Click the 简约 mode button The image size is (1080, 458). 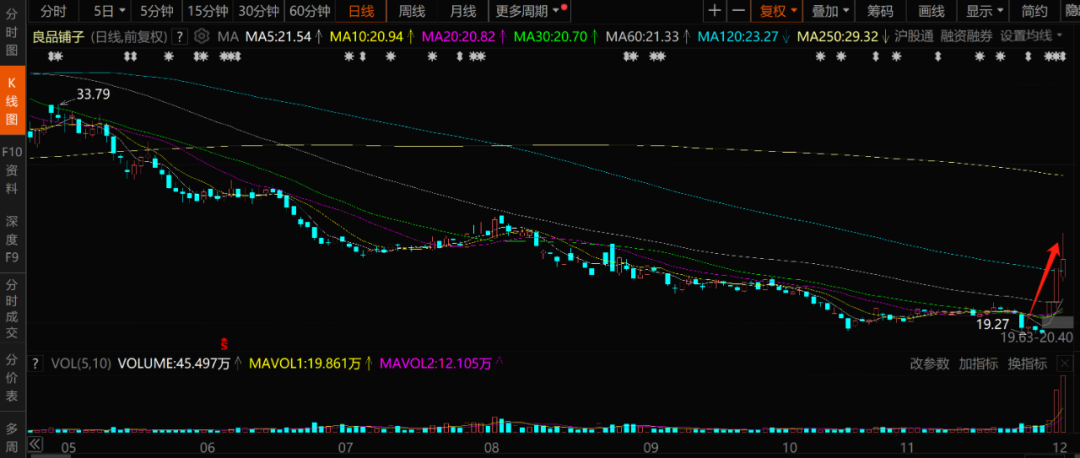click(x=1035, y=10)
